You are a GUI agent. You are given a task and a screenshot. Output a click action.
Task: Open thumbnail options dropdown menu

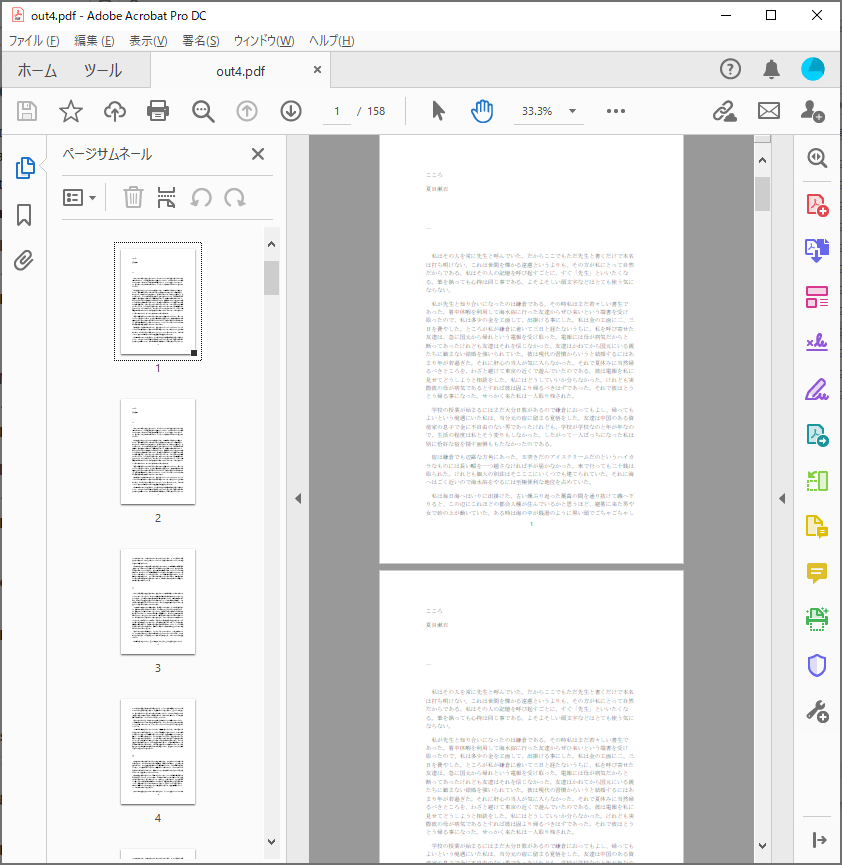pos(79,197)
